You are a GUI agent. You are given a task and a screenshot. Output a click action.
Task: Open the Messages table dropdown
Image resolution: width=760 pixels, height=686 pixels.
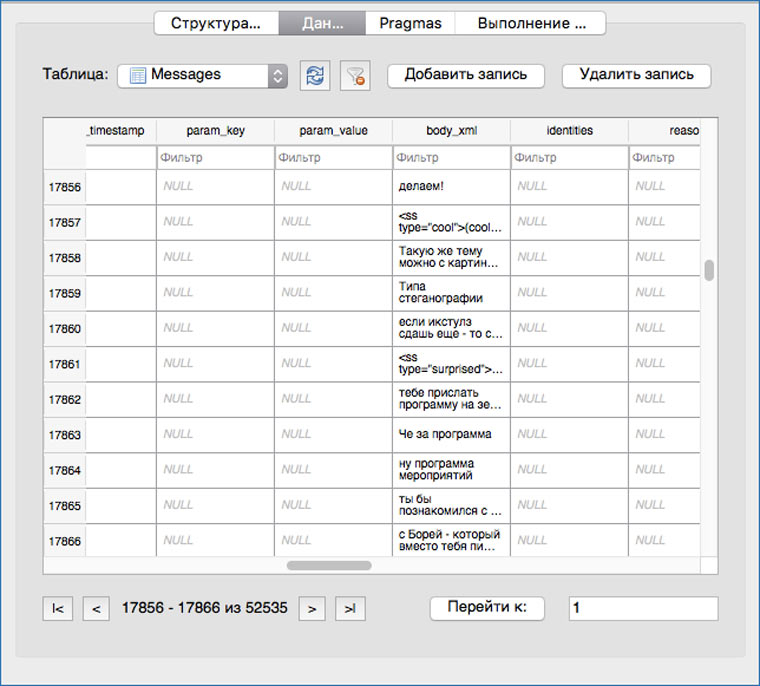(202, 75)
